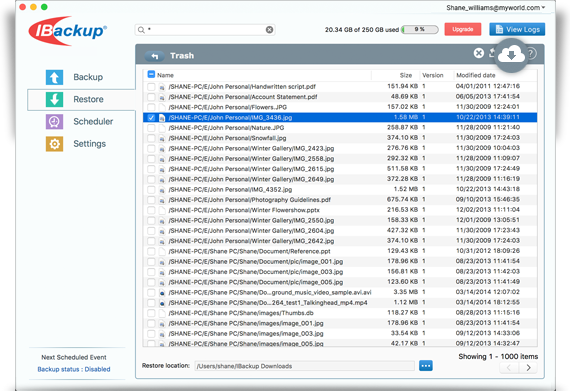
Task: Check the Handwritten script.pdf checkbox
Action: (x=151, y=86)
